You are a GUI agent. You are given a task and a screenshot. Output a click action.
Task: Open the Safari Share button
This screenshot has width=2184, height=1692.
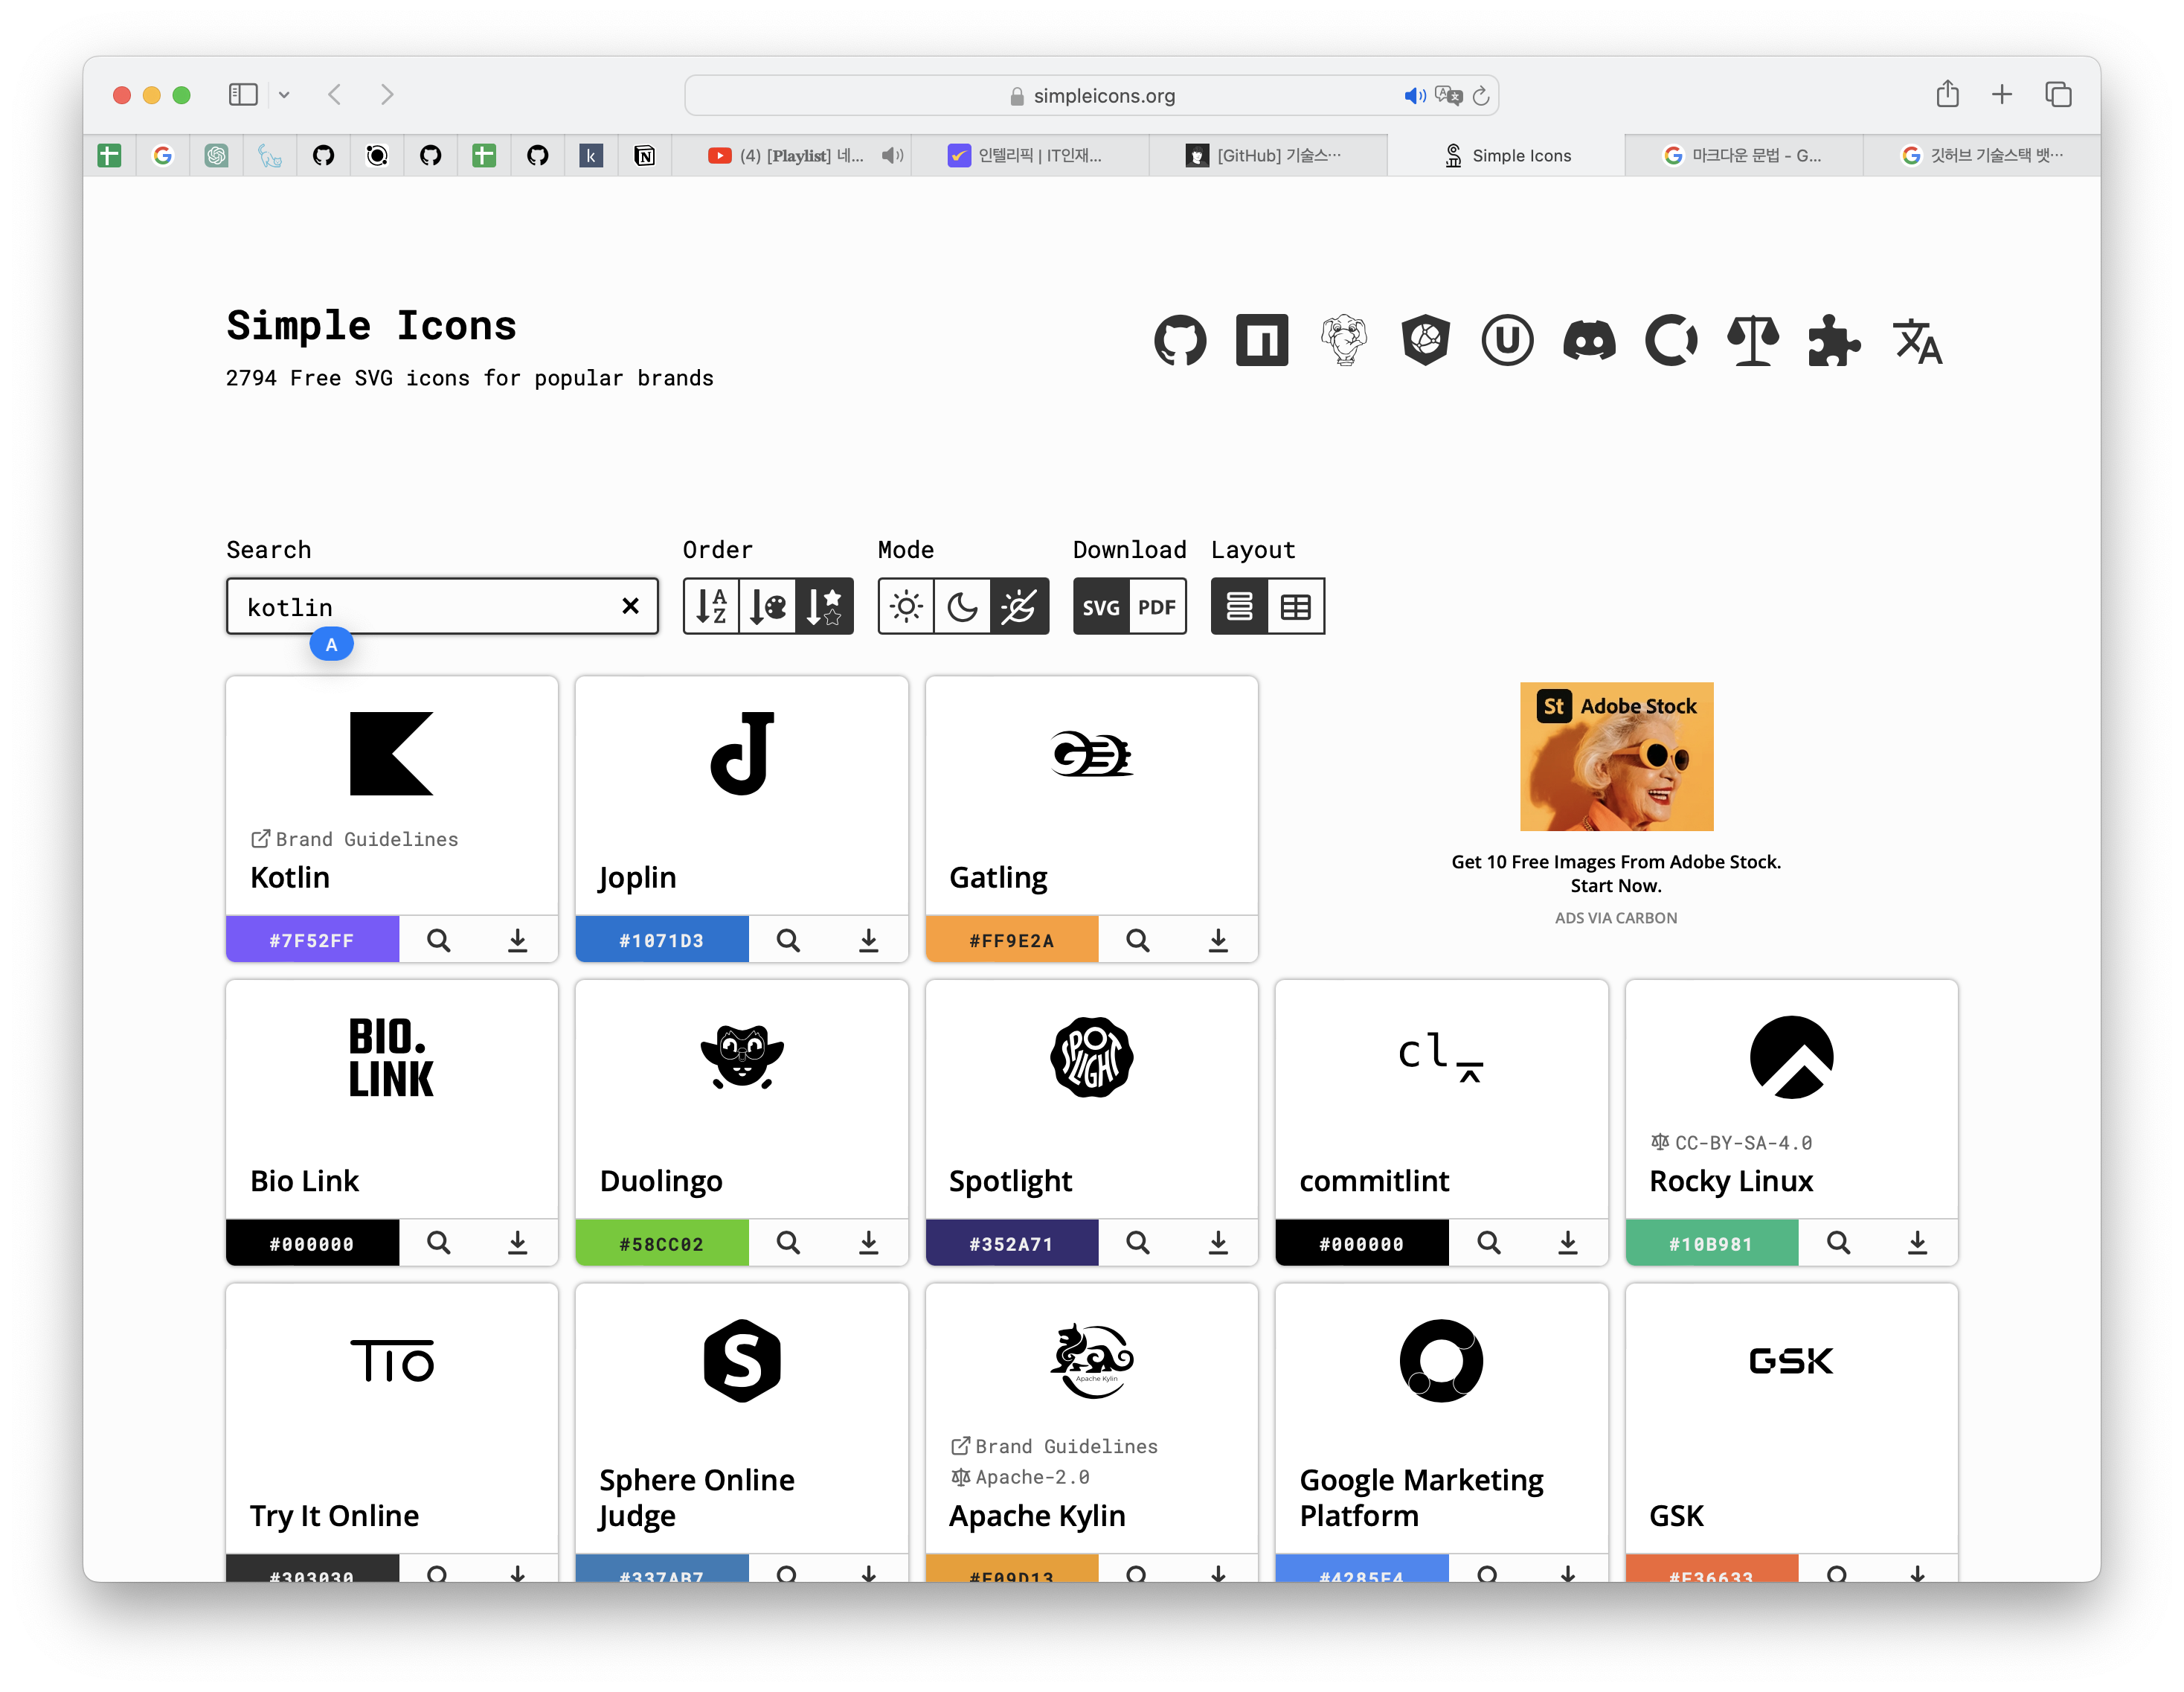(x=1947, y=94)
